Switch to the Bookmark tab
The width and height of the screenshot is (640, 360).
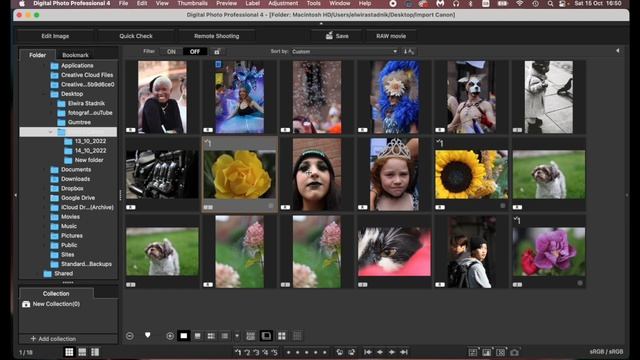(75, 55)
